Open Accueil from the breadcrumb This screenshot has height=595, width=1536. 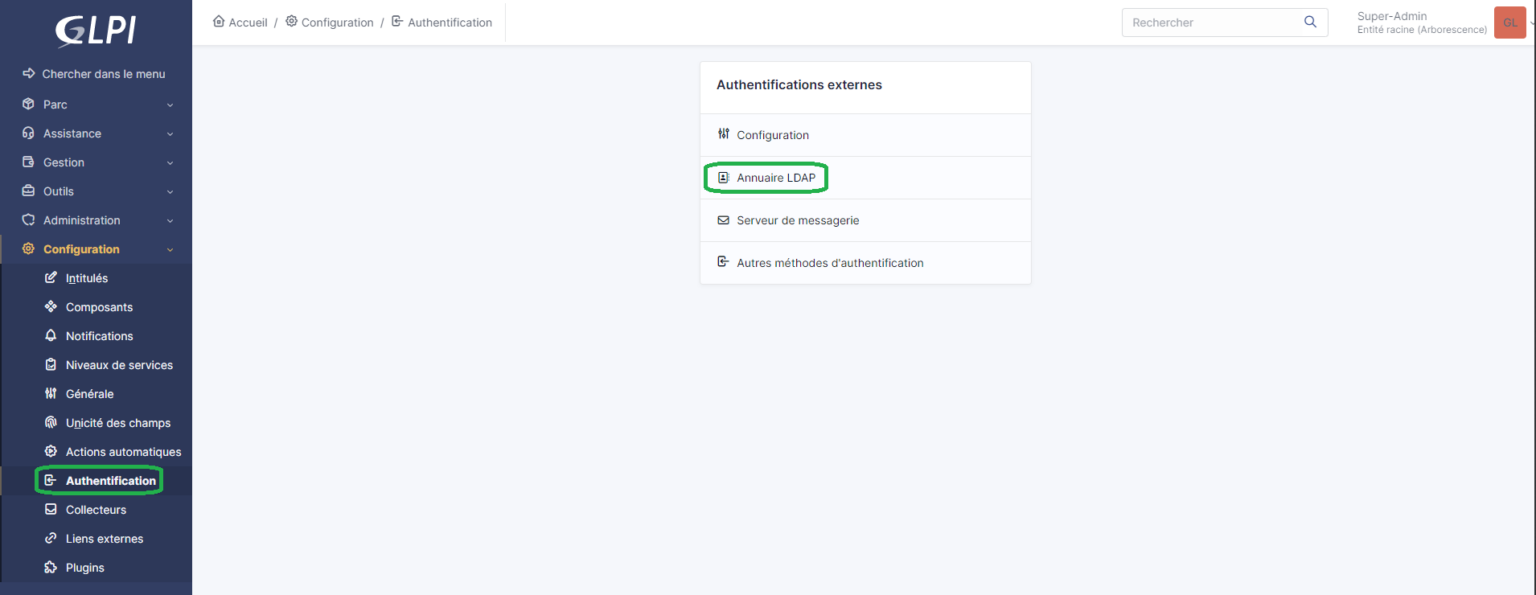tap(239, 21)
